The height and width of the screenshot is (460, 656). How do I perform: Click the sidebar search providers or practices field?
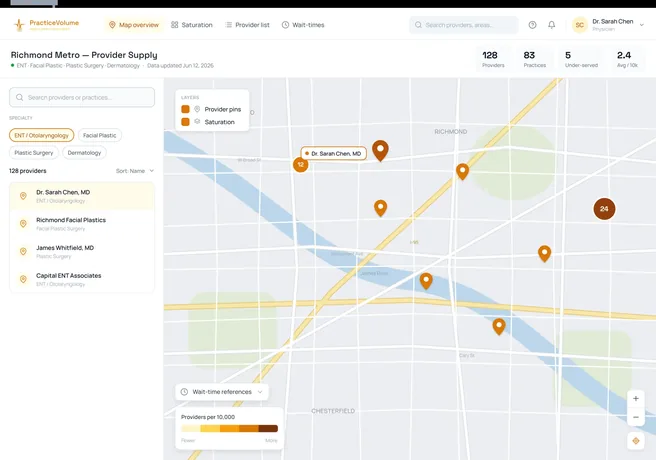point(82,97)
